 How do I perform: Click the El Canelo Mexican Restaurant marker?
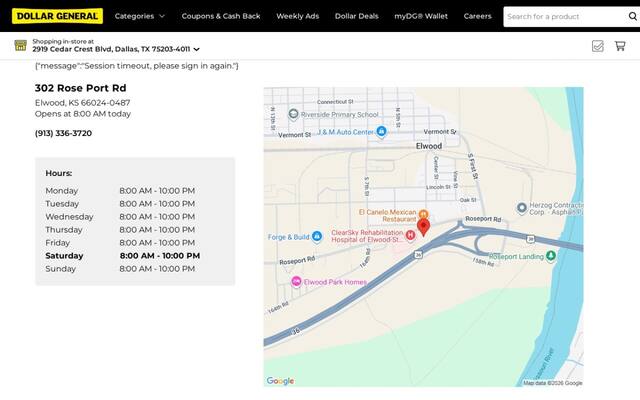coord(424,213)
